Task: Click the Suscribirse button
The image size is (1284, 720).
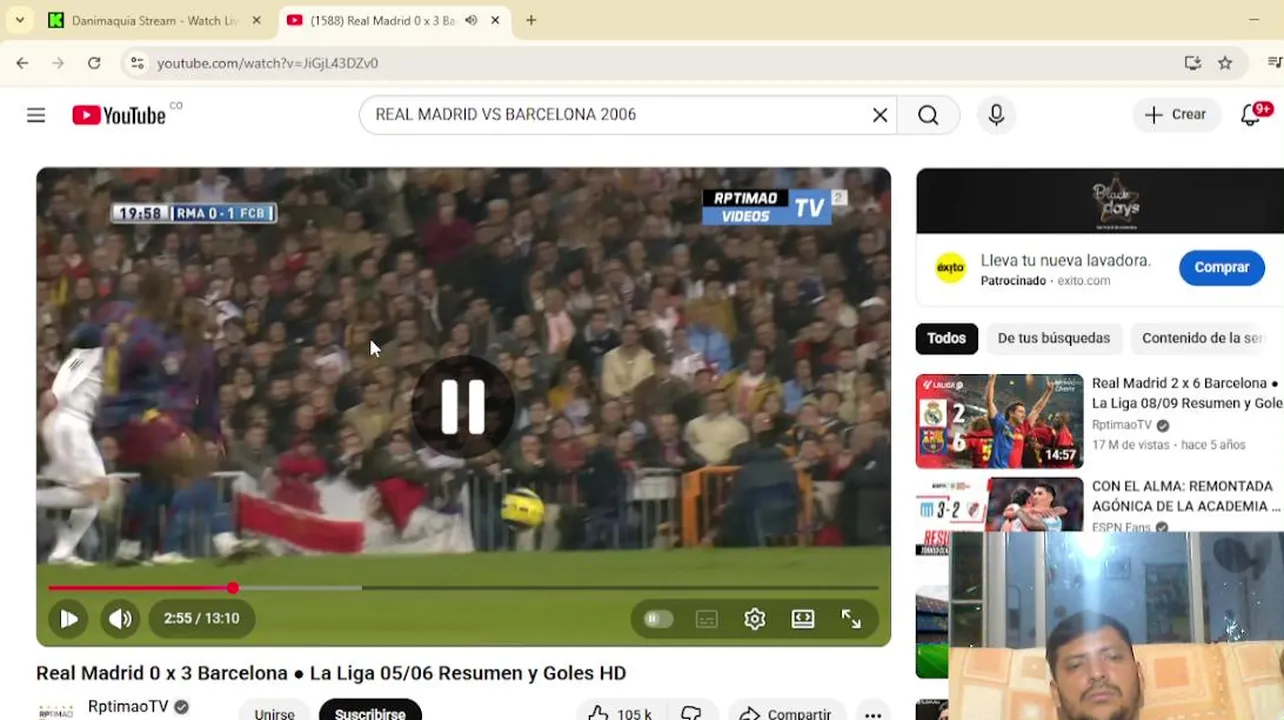Action: (370, 713)
